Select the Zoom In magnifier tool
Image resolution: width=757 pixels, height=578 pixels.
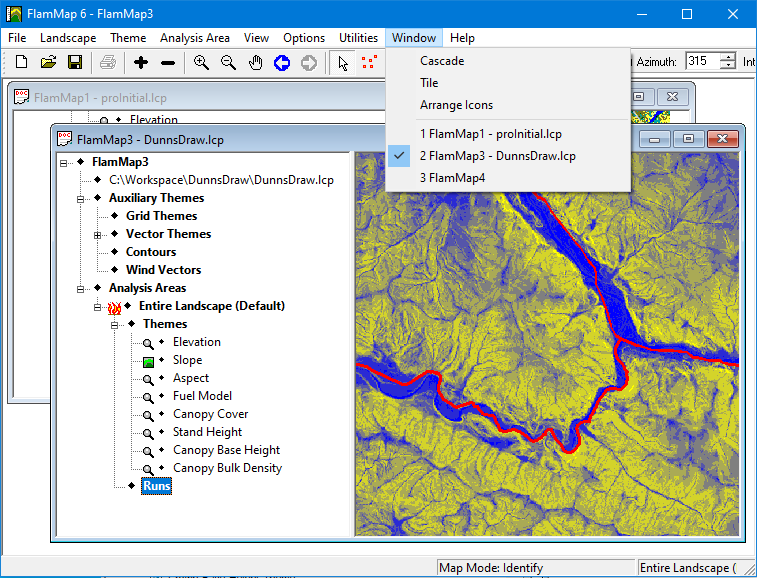coord(201,62)
